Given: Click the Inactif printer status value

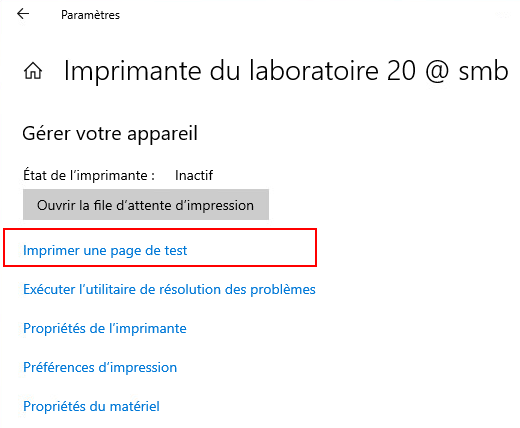Looking at the screenshot, I should click(194, 175).
